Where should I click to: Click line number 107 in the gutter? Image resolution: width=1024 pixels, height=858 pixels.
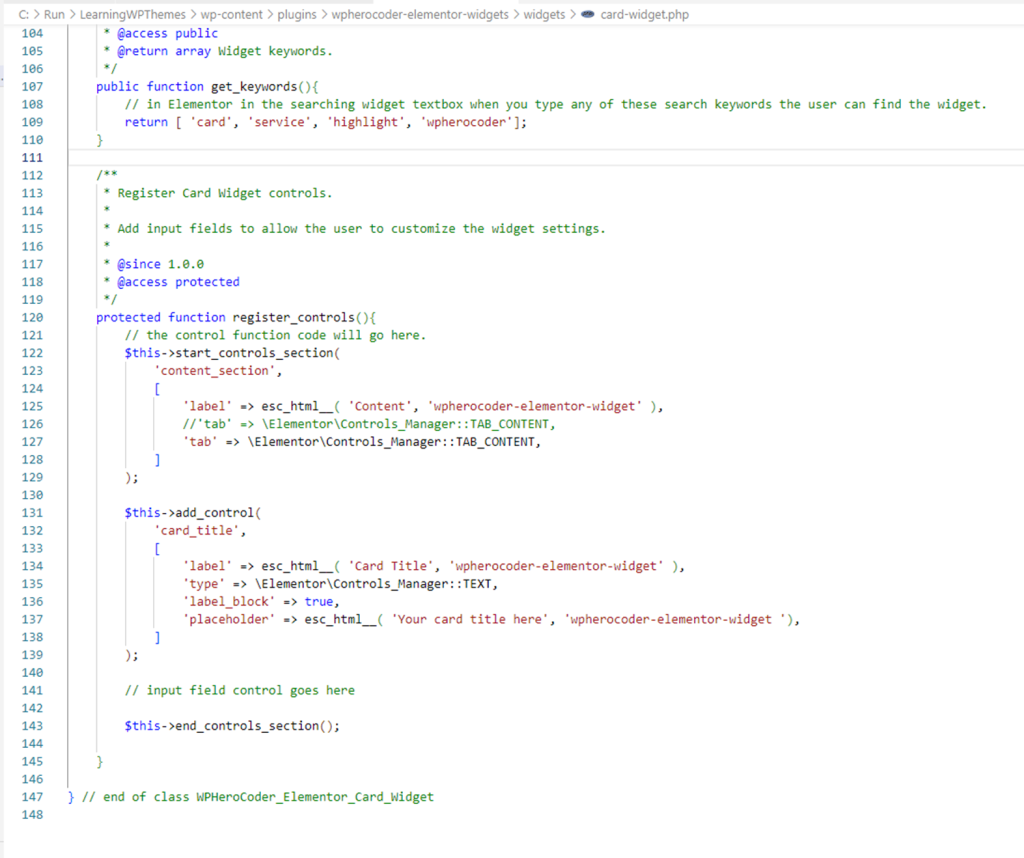coord(31,87)
